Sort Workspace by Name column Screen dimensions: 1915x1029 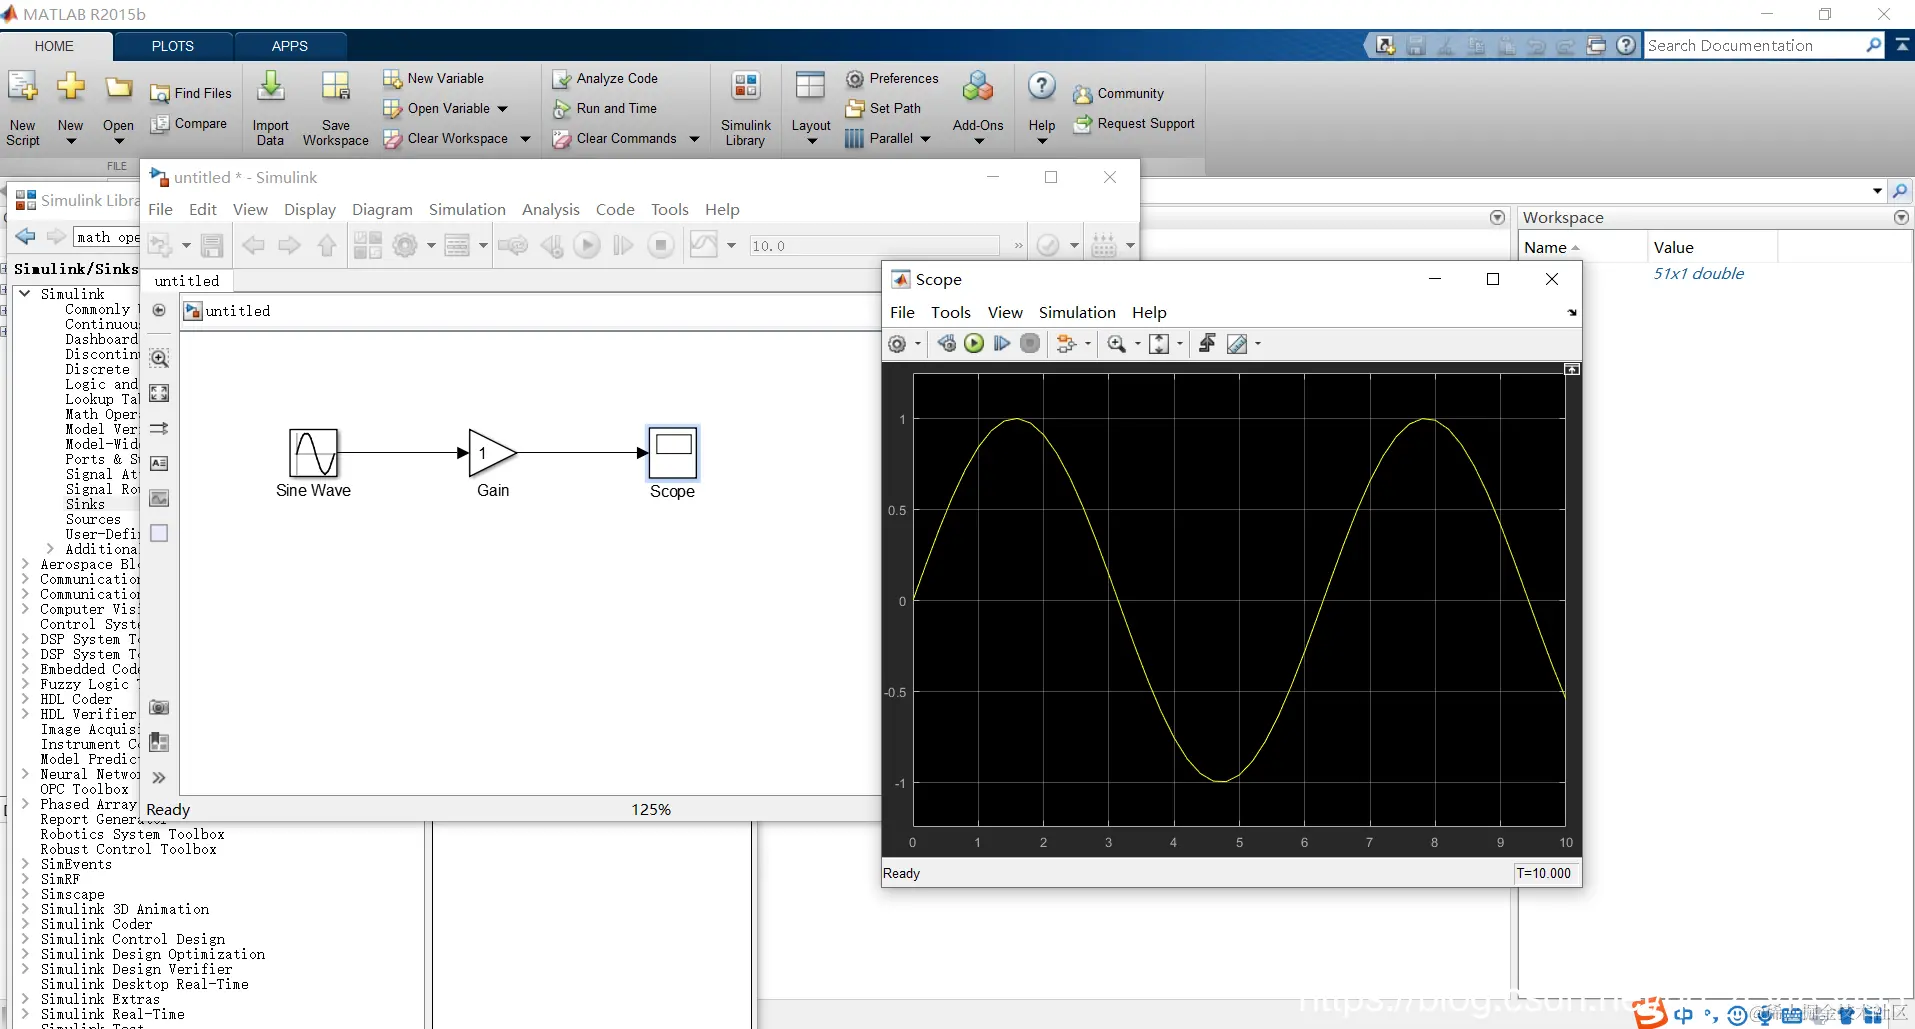pyautogui.click(x=1582, y=248)
